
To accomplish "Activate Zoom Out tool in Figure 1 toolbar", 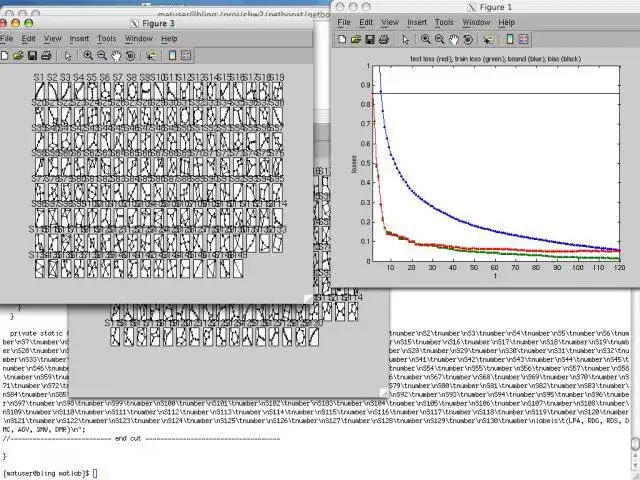I will 440,39.
